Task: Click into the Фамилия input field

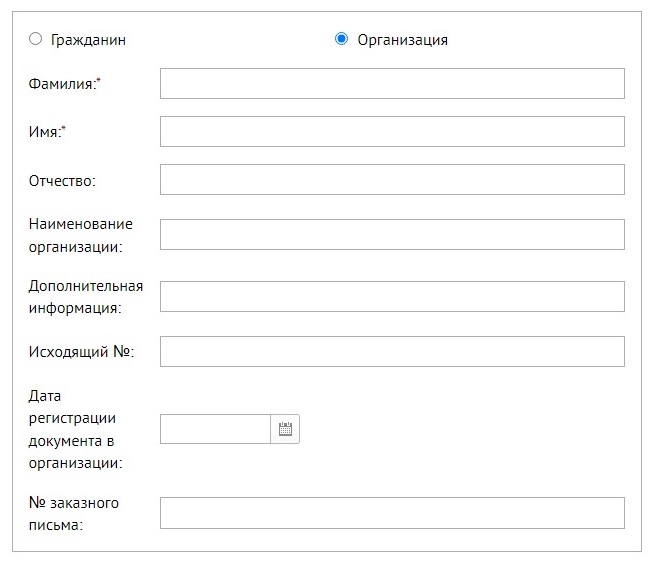Action: (392, 84)
